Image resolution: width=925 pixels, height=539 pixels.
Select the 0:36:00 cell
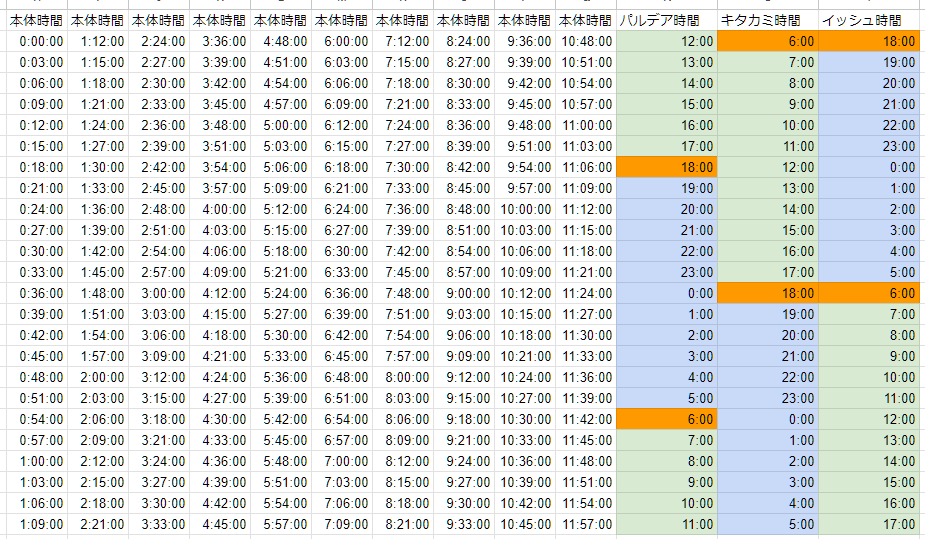[37, 293]
